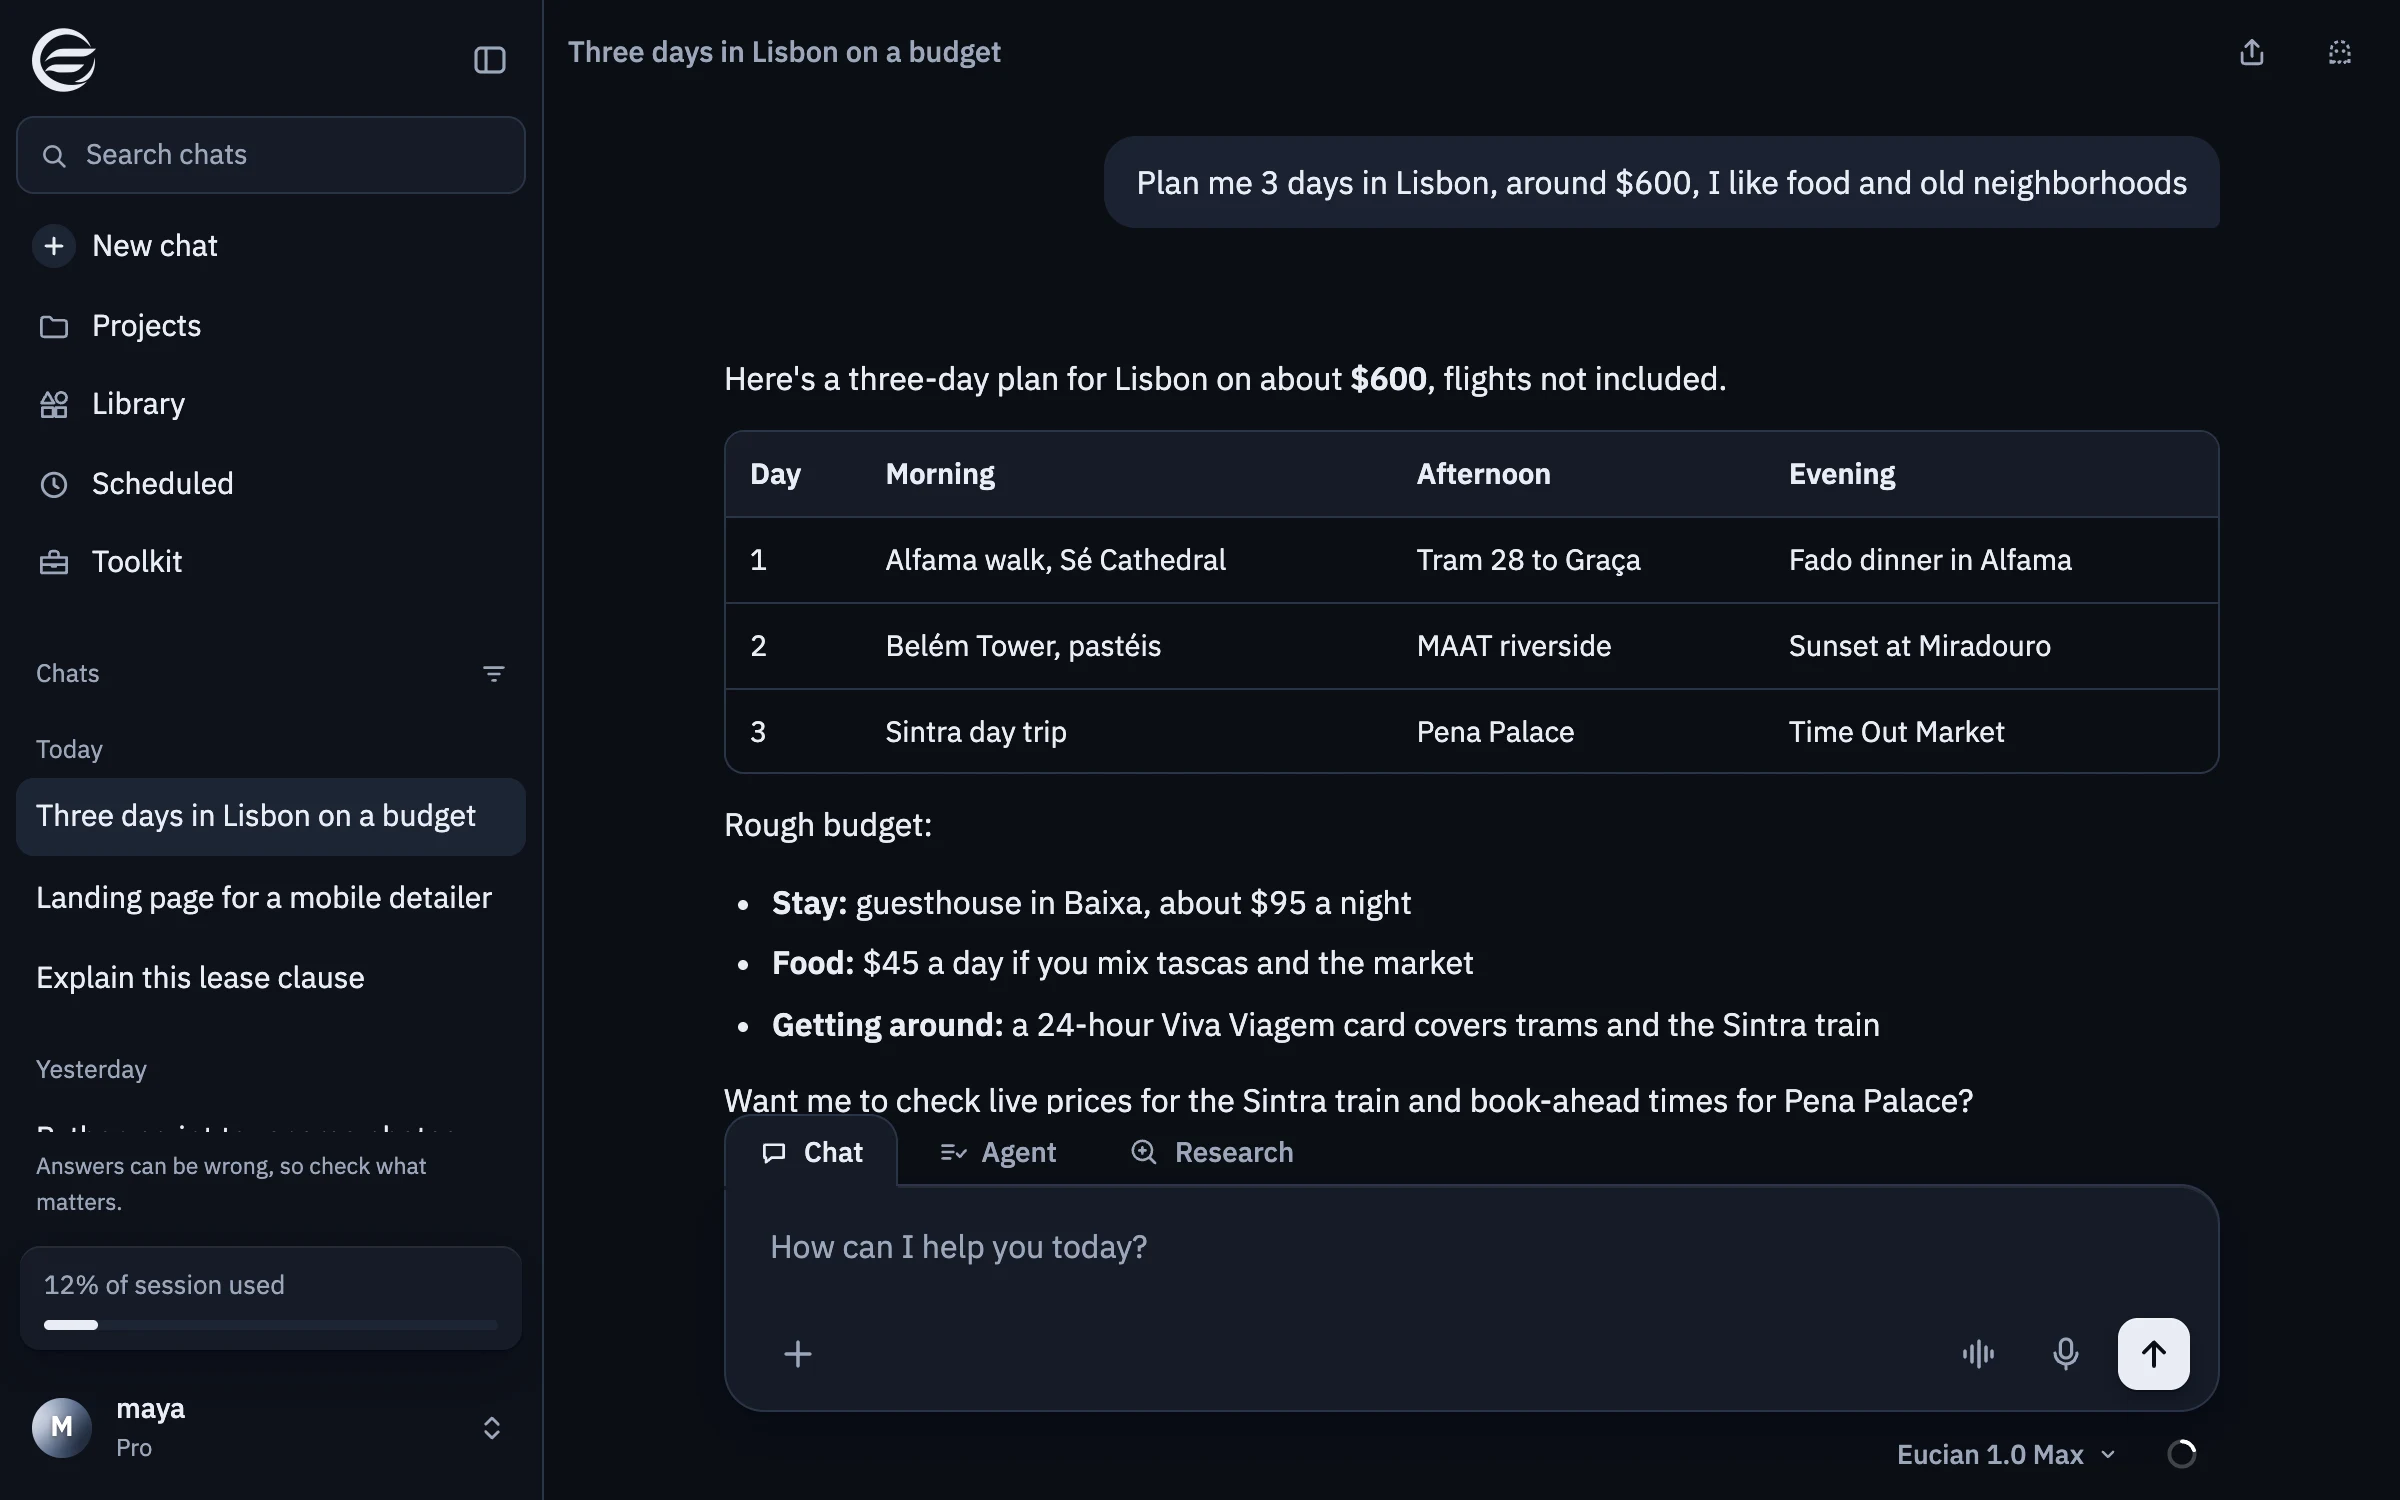
Task: Click the circular usage indicator icon
Action: [2181, 1454]
